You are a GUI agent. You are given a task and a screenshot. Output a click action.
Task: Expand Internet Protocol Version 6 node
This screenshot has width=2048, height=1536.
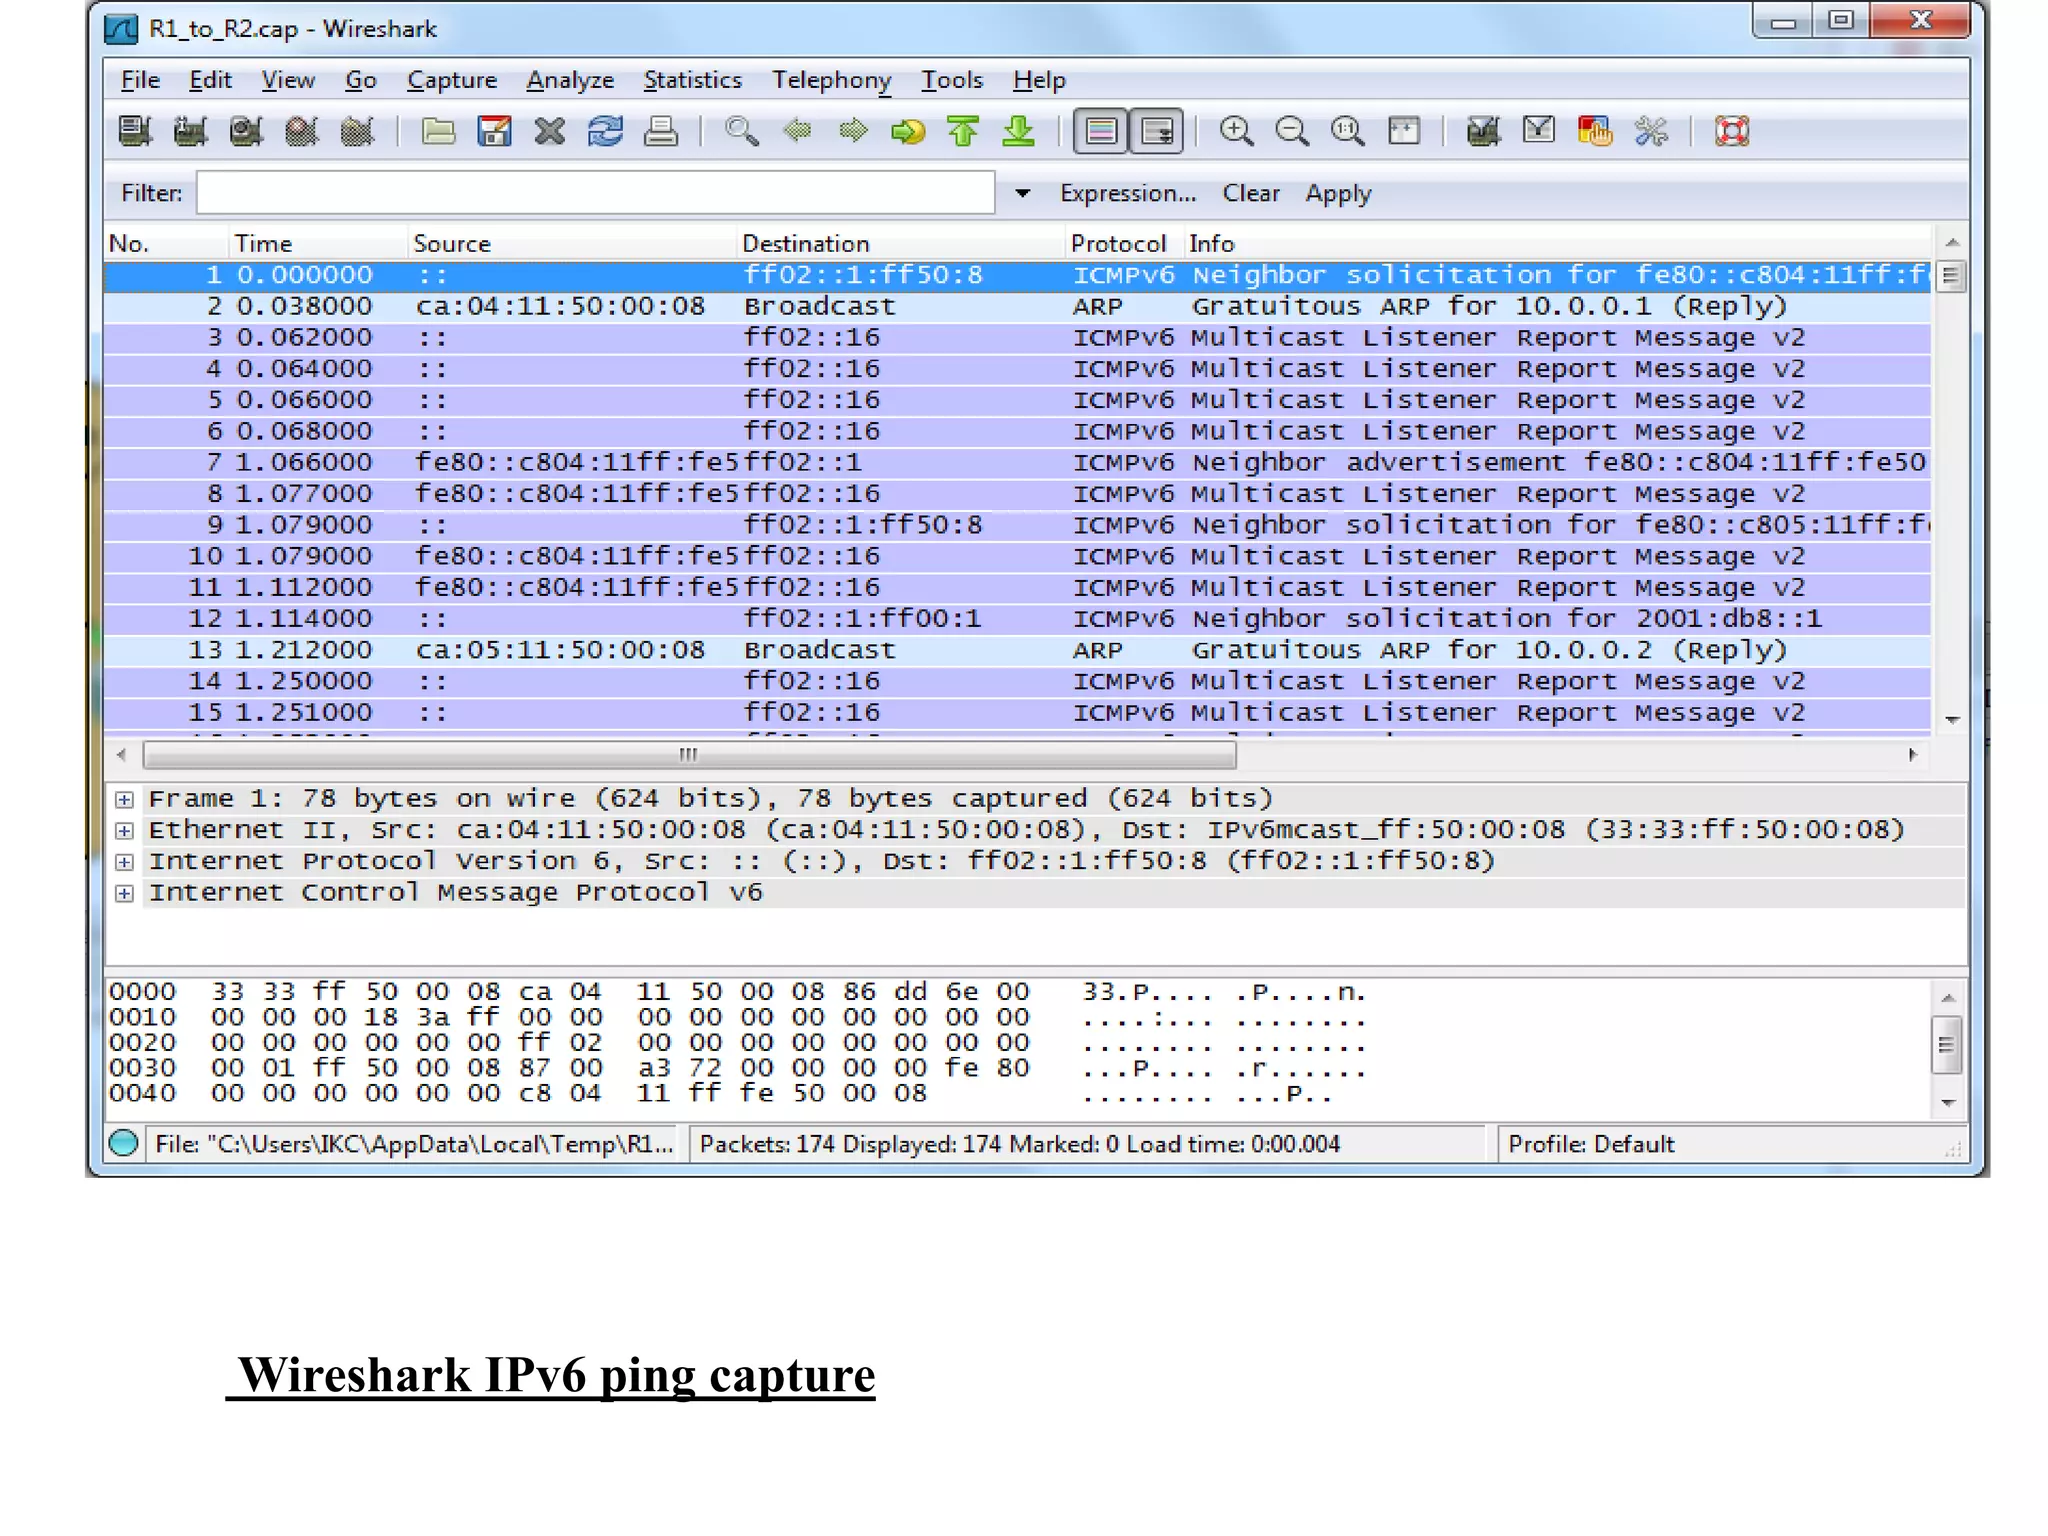[x=124, y=861]
